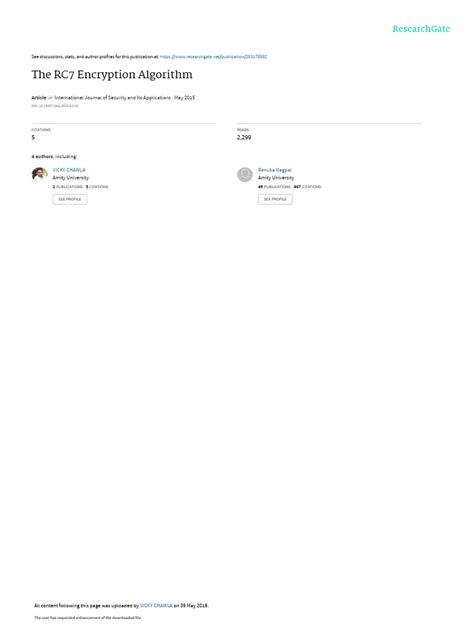The height and width of the screenshot is (632, 474).
Task: Click Renuka Nagpal's gray avatar placeholder
Action: coord(245,175)
